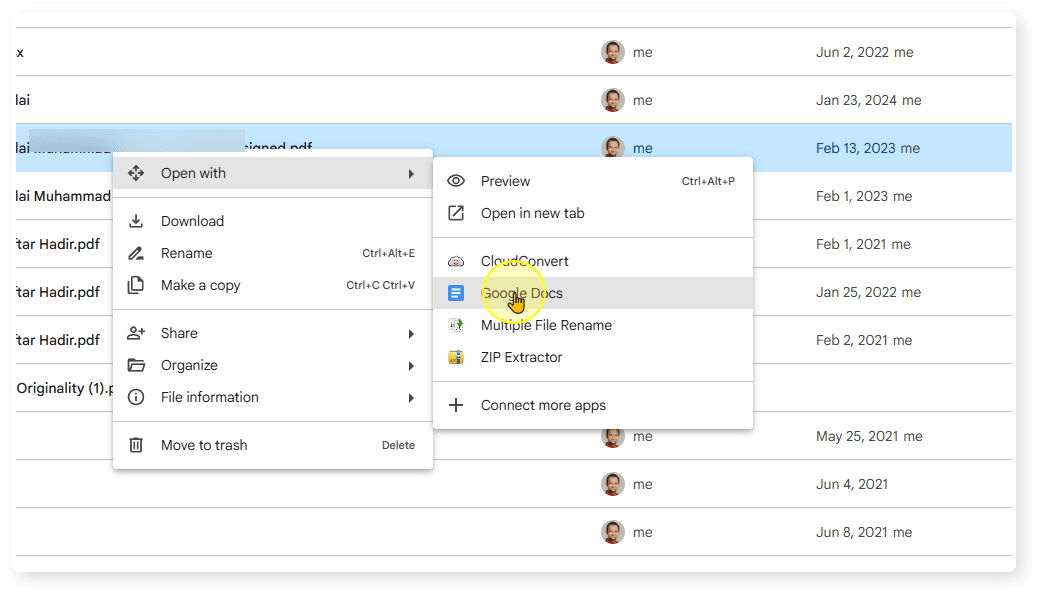Click the owner avatar in the Jan 23, 2024 row
Image resolution: width=1040 pixels, height=596 pixels.
613,100
